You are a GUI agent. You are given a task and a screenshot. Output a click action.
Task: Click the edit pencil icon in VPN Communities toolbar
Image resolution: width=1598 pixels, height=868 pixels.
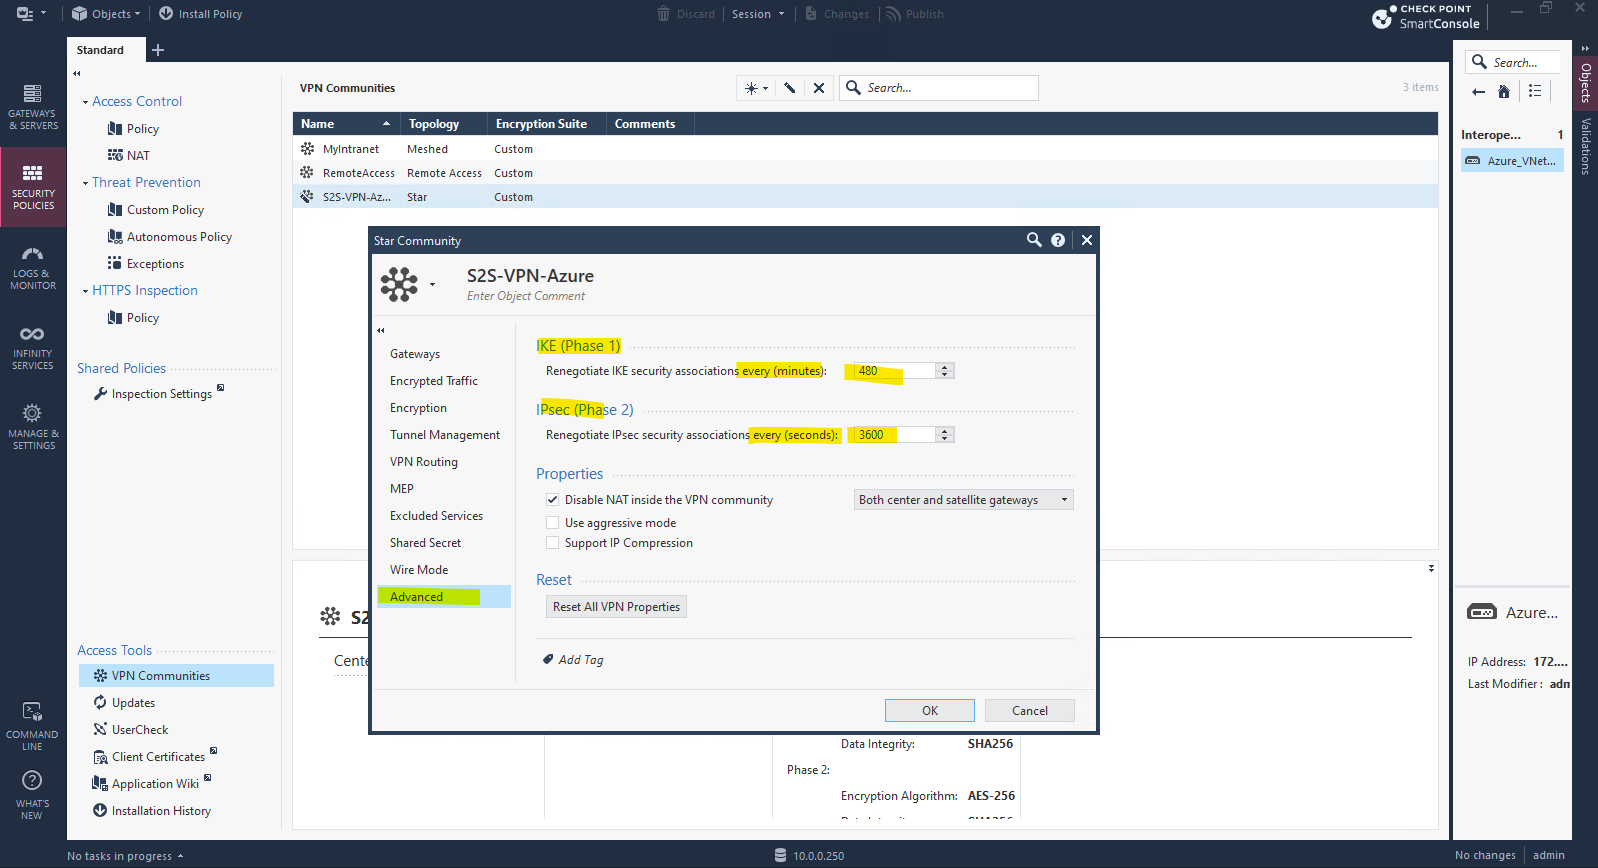point(790,88)
